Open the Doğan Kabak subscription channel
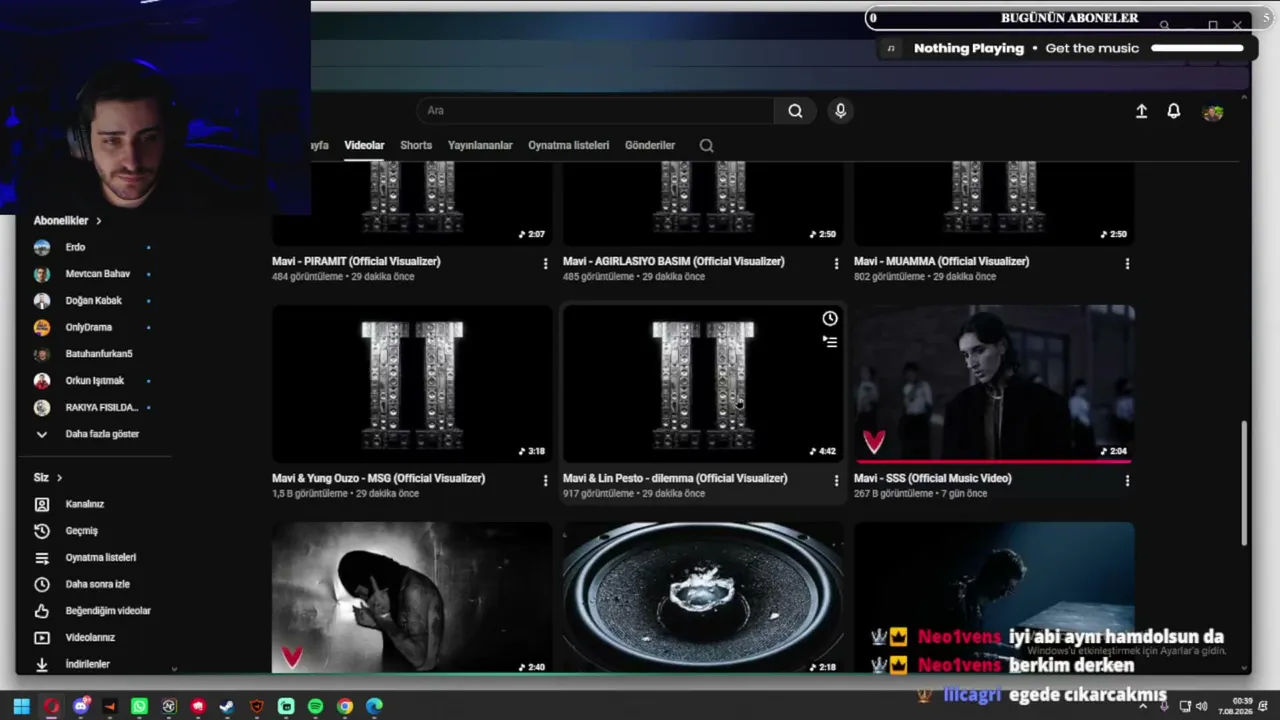Viewport: 1280px width, 720px height. pyautogui.click(x=94, y=301)
